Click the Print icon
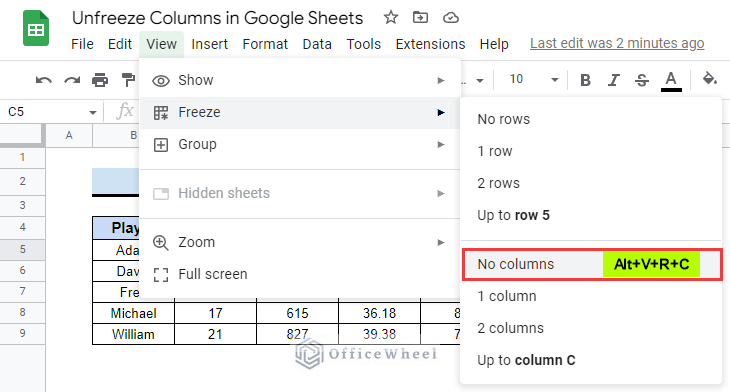 [100, 80]
